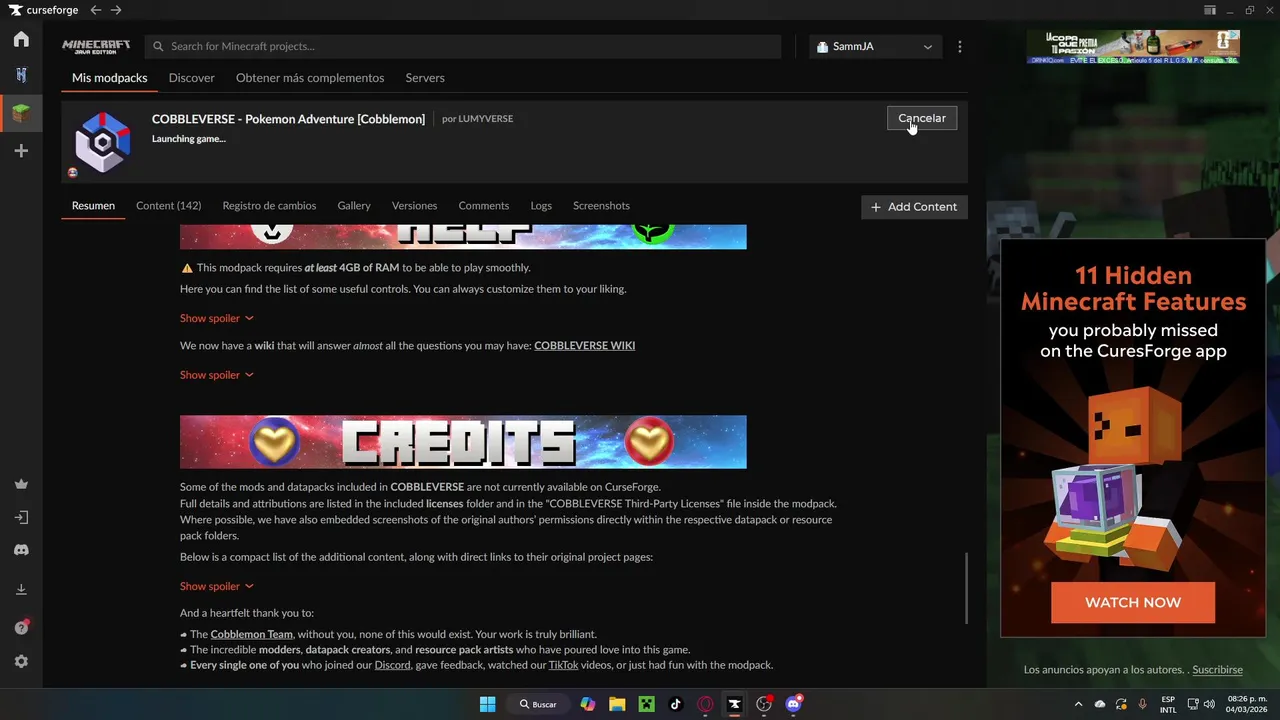Open the three-dot more options menu
Viewport: 1280px width, 720px height.
click(x=960, y=47)
